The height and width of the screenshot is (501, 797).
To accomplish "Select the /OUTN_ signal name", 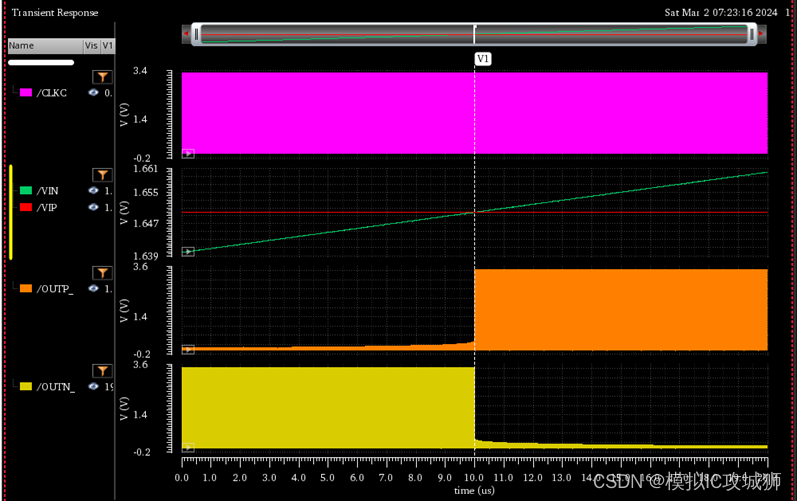I will (x=55, y=387).
